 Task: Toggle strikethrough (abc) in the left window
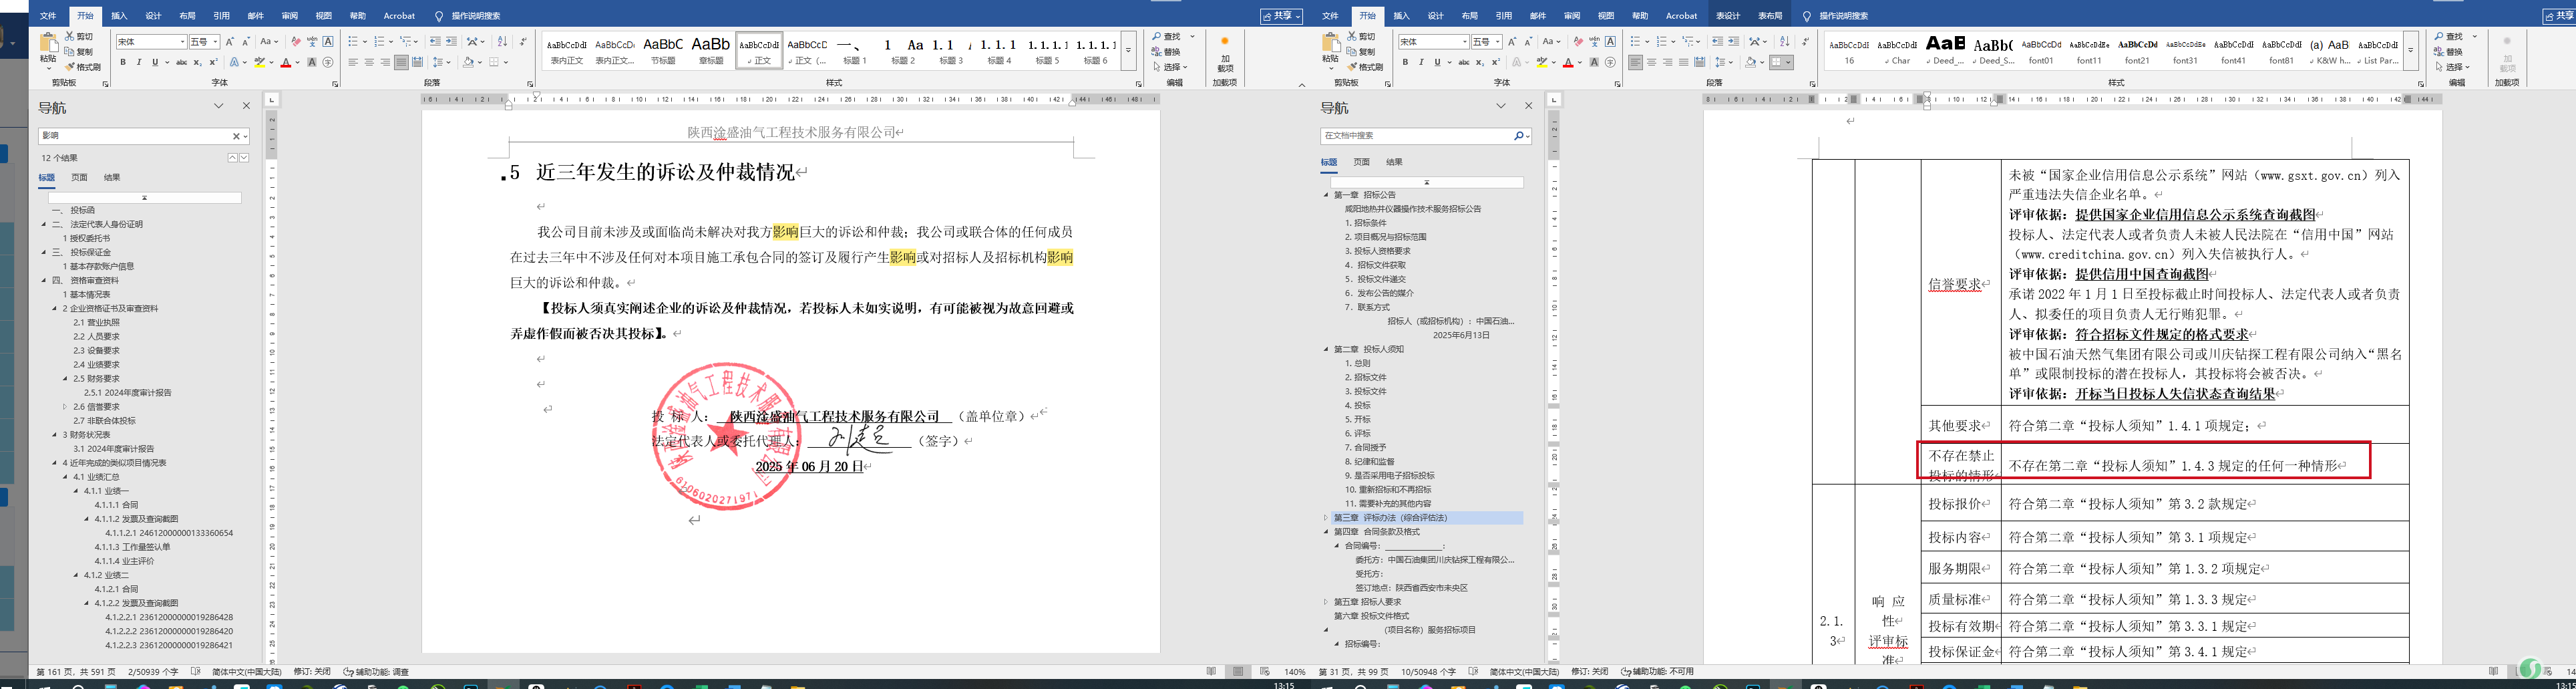click(x=181, y=63)
